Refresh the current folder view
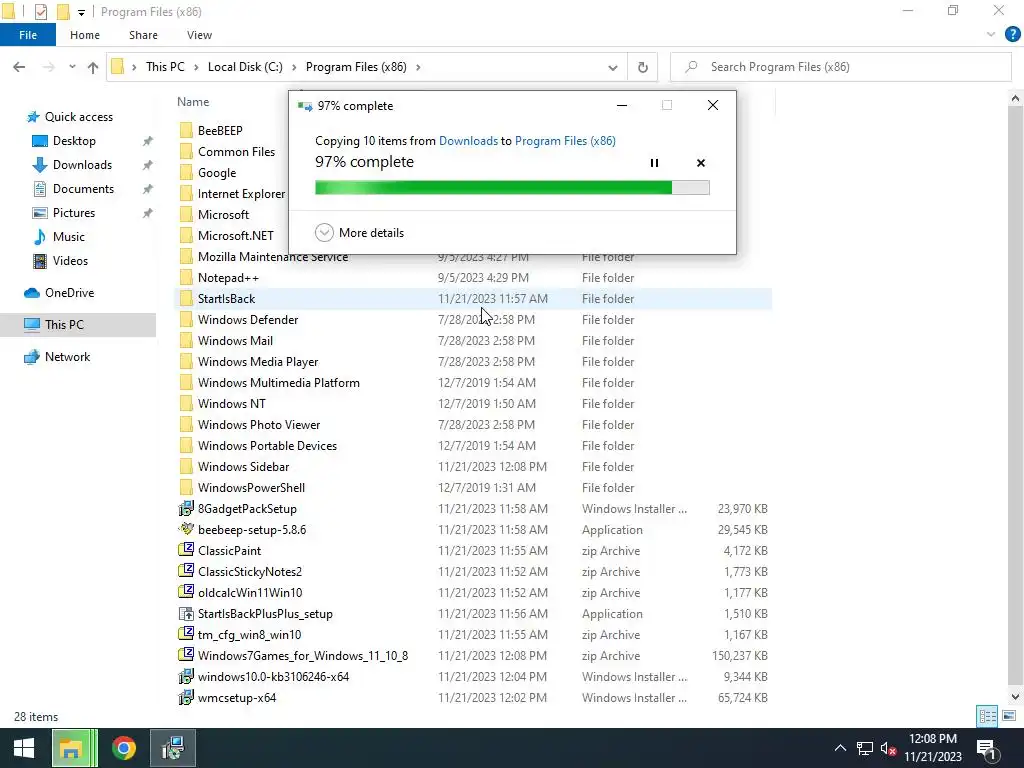 point(643,67)
